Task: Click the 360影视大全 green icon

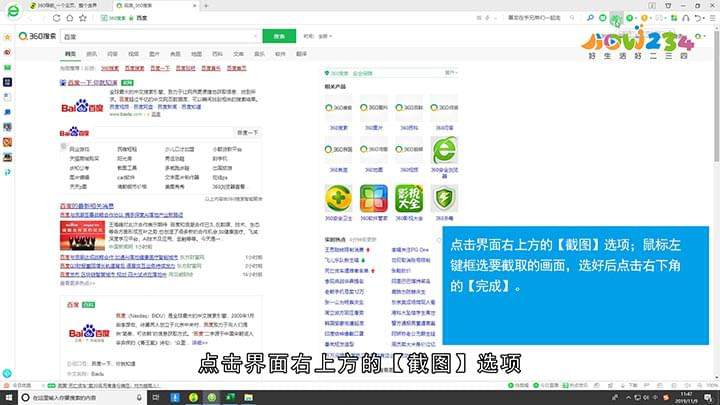Action: pos(409,198)
